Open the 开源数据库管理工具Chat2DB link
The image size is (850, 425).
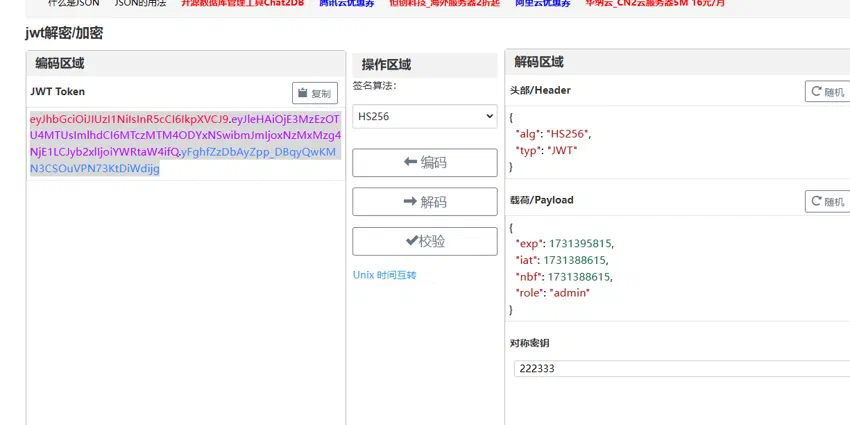point(242,3)
